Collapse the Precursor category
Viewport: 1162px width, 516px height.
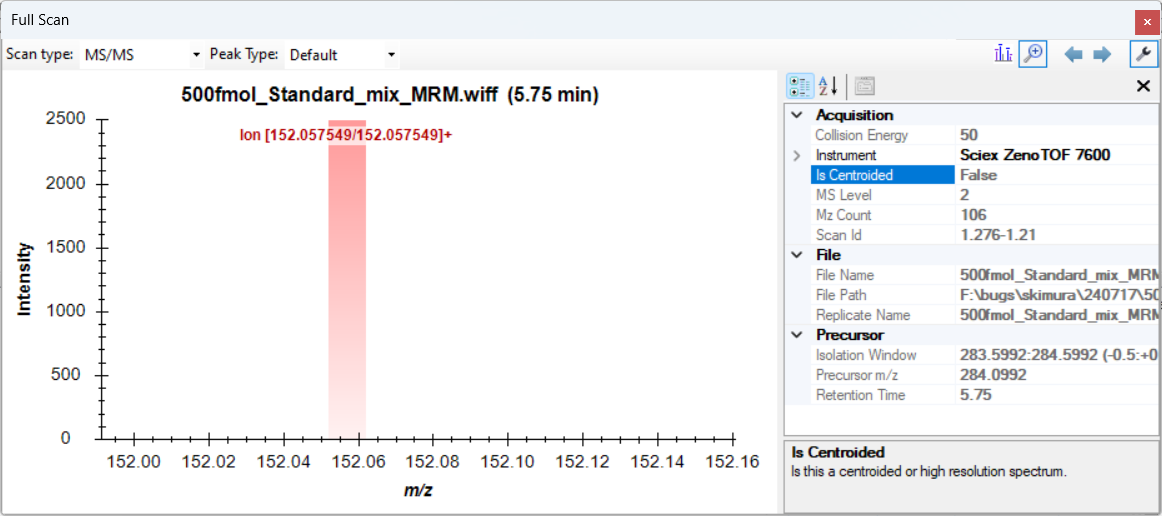pyautogui.click(x=797, y=335)
